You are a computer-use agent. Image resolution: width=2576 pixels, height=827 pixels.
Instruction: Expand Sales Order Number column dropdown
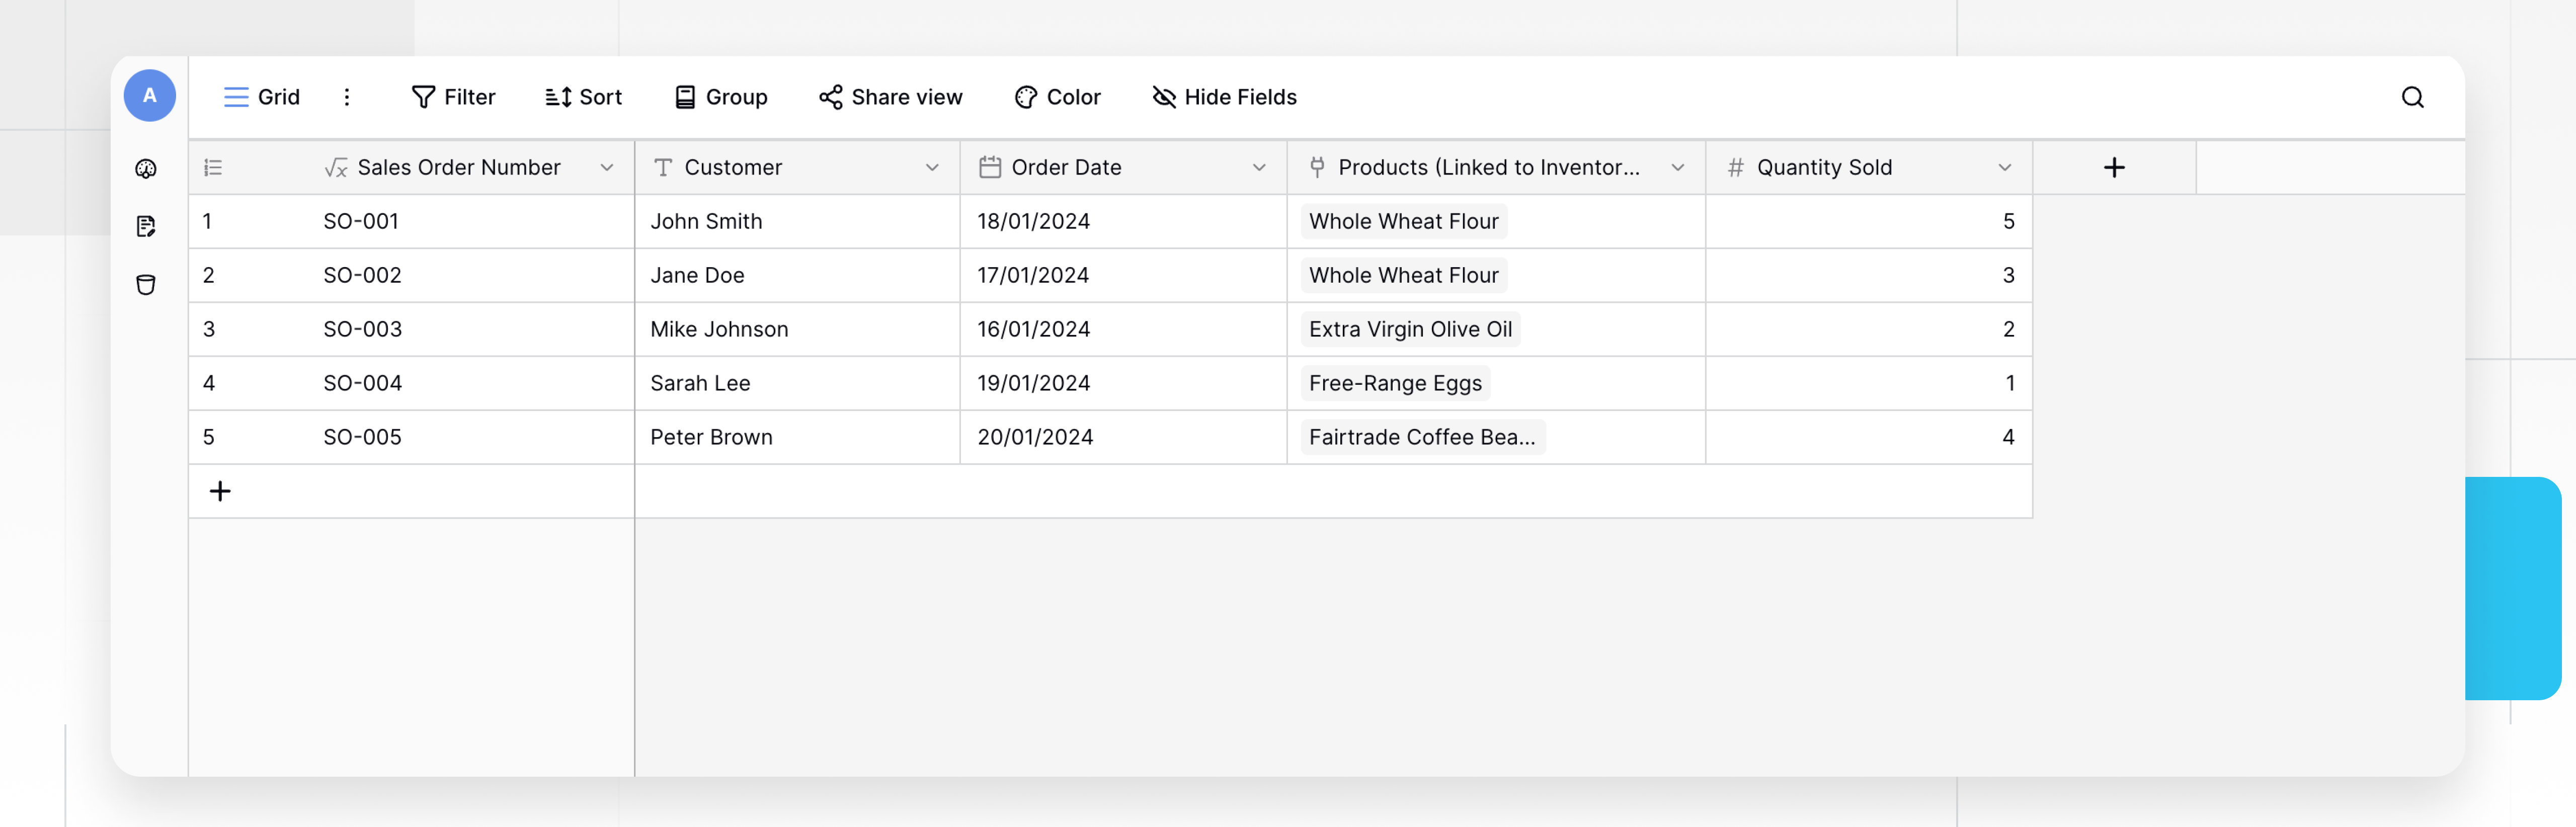(607, 168)
